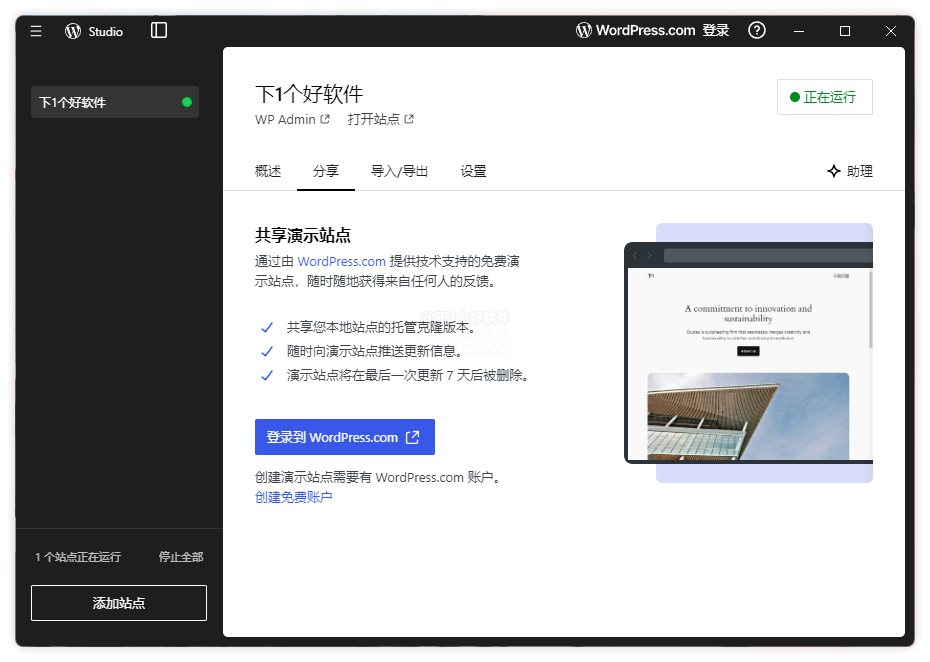Screen dimensions: 930x662
Task: Switch to the 概述 tab
Action: (x=268, y=171)
